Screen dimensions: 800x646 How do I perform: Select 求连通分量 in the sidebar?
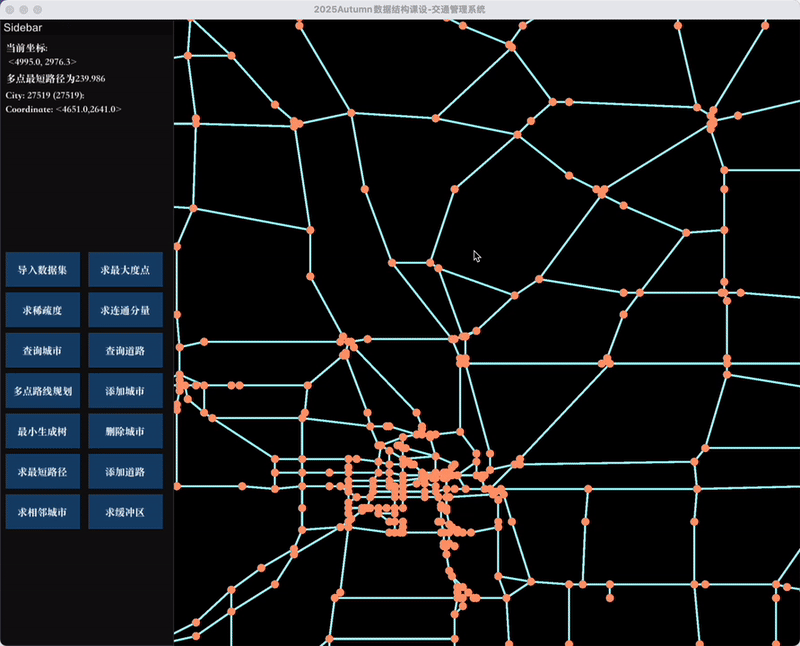(126, 310)
